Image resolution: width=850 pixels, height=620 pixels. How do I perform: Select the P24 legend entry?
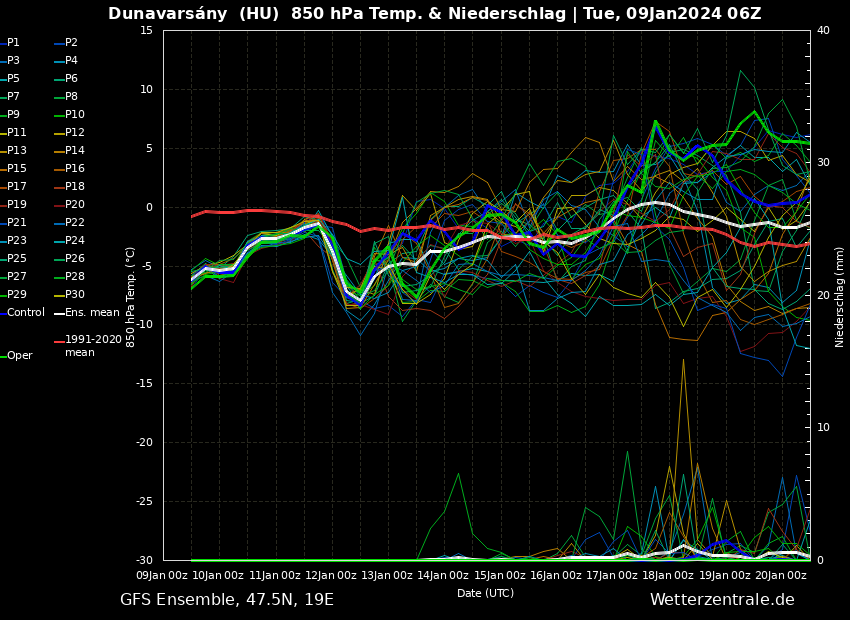pos(75,241)
